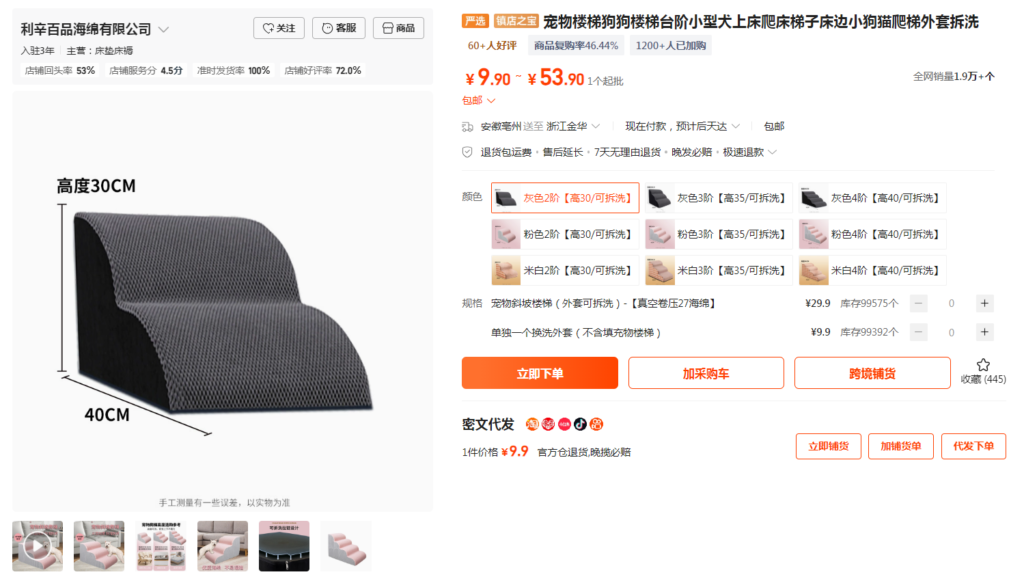View the black cushion detail thumbnail

click(284, 546)
